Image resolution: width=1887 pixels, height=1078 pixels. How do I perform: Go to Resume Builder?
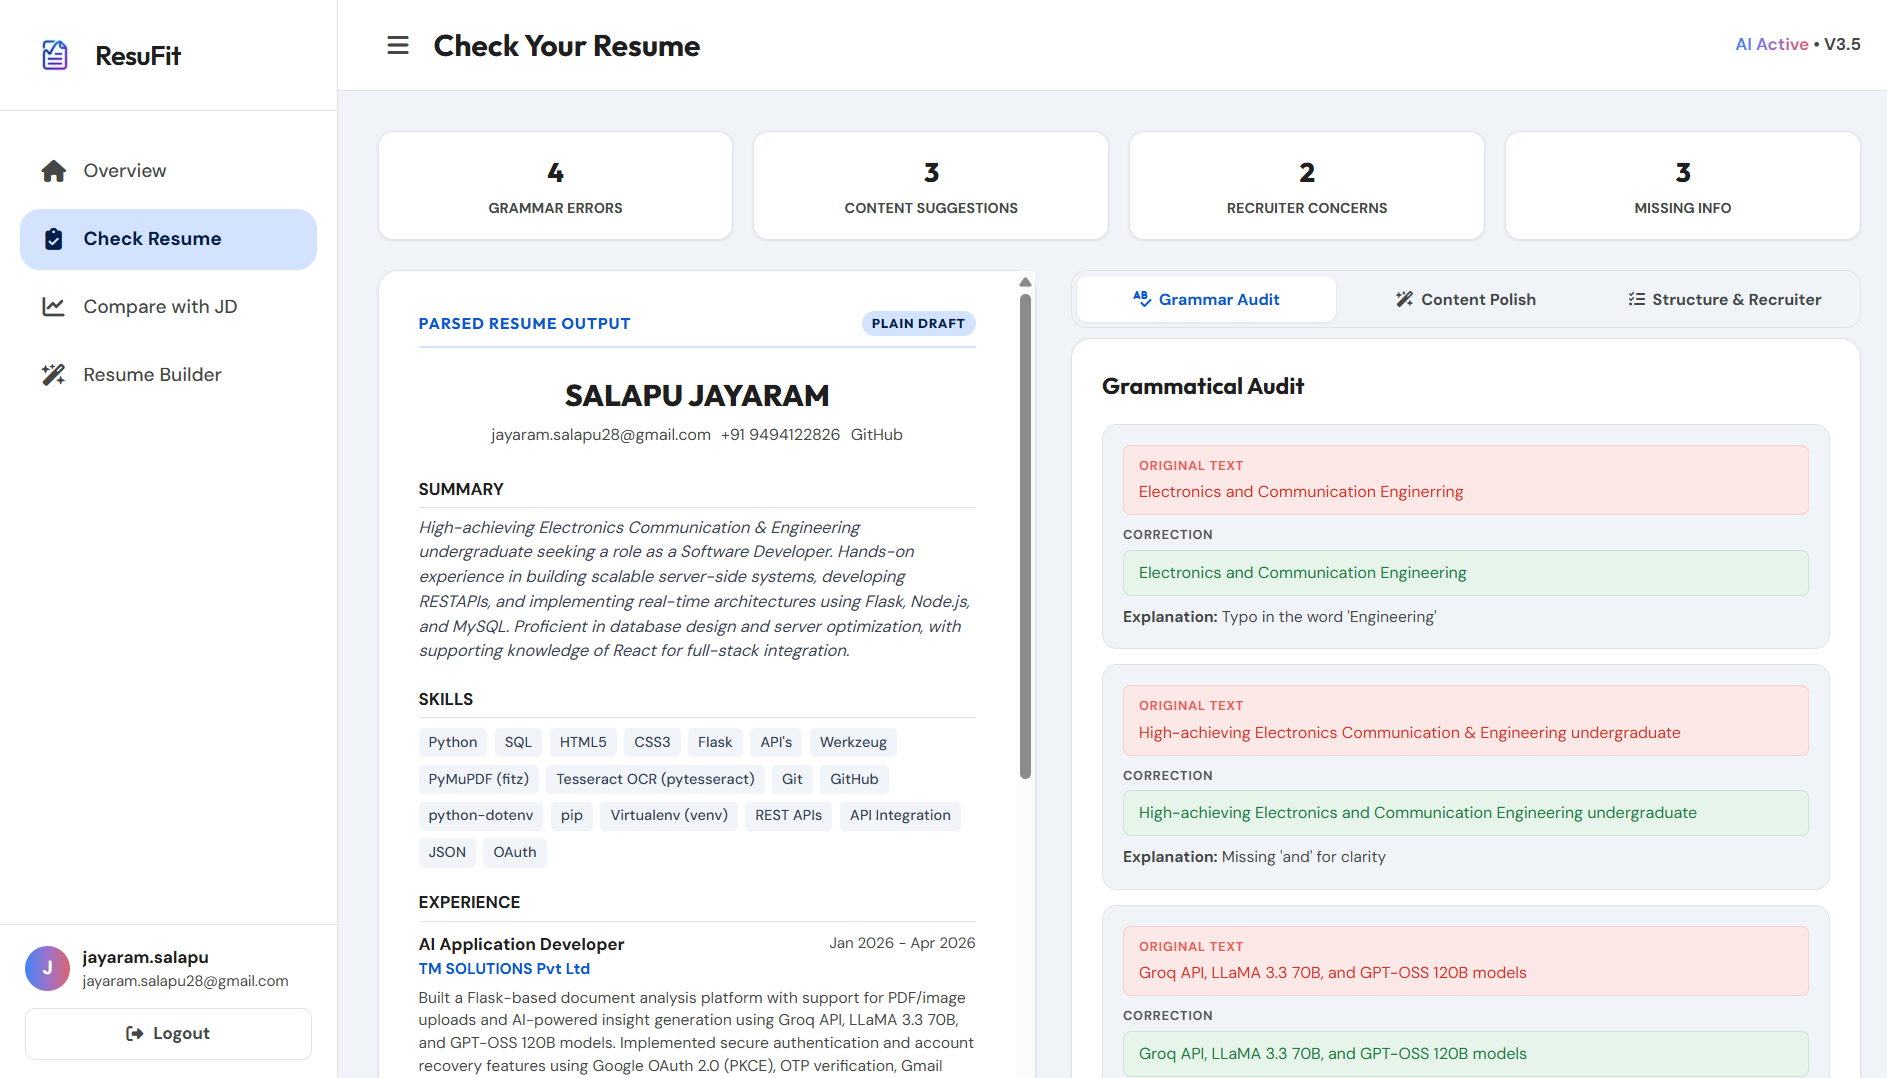168,375
